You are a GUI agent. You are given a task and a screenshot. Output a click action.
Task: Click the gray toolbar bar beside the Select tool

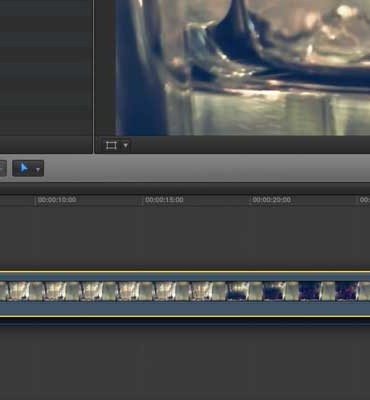(x=207, y=168)
